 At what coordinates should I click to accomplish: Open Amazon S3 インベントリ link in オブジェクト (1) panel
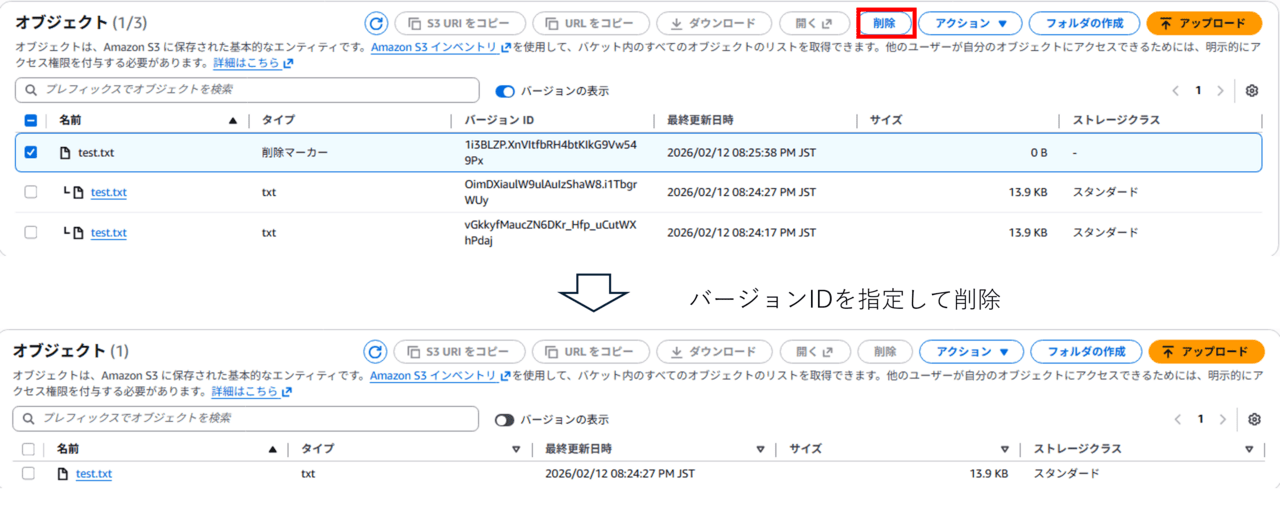tap(434, 376)
